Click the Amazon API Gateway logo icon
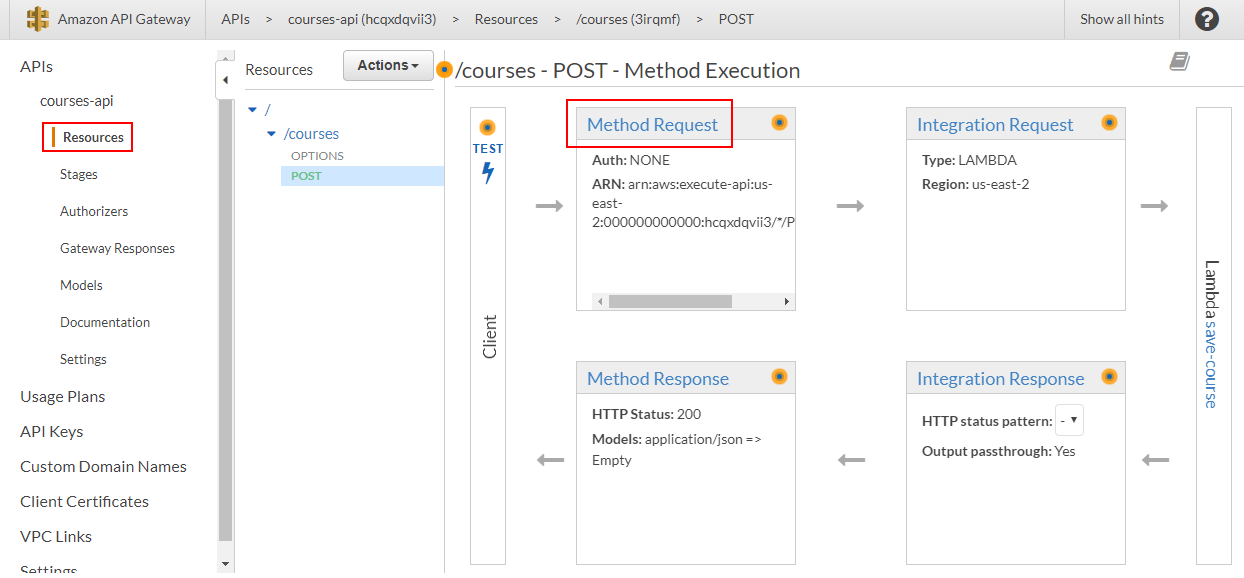Viewport: 1244px width, 578px height. [38, 19]
